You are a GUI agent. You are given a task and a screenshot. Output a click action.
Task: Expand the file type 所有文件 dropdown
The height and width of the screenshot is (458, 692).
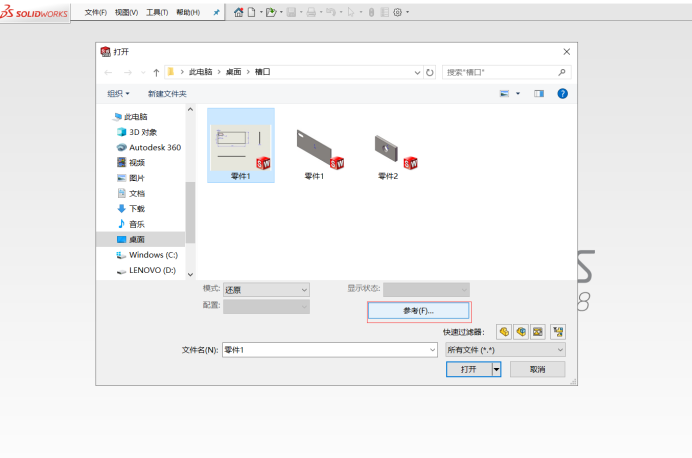pyautogui.click(x=560, y=350)
